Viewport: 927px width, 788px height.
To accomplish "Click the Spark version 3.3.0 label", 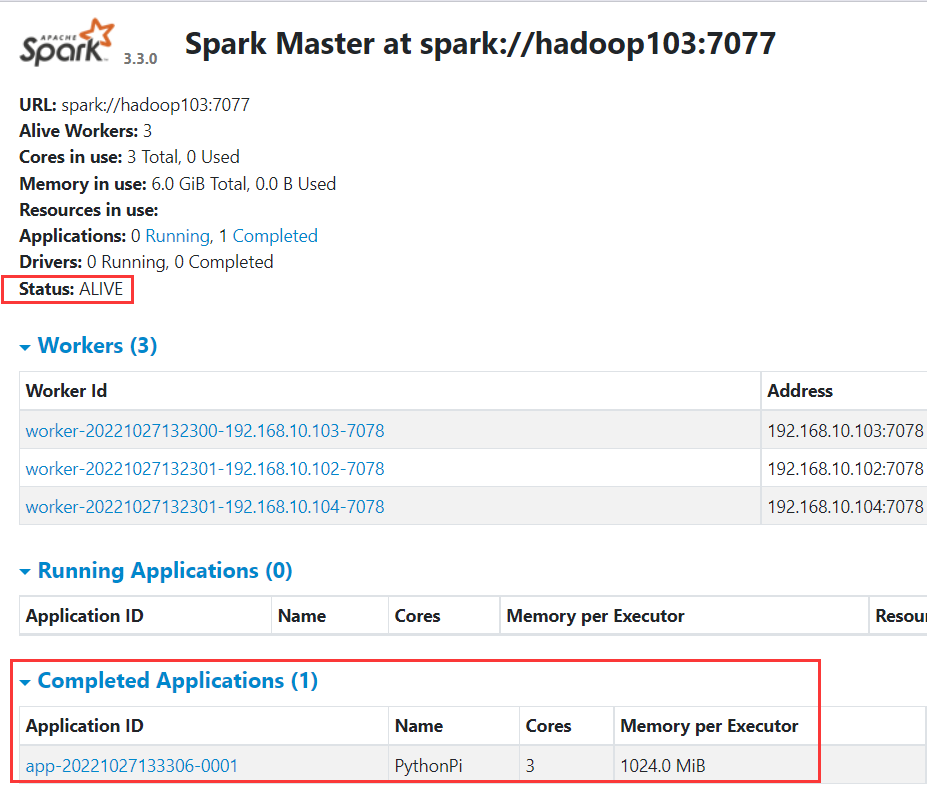I will pos(140,59).
